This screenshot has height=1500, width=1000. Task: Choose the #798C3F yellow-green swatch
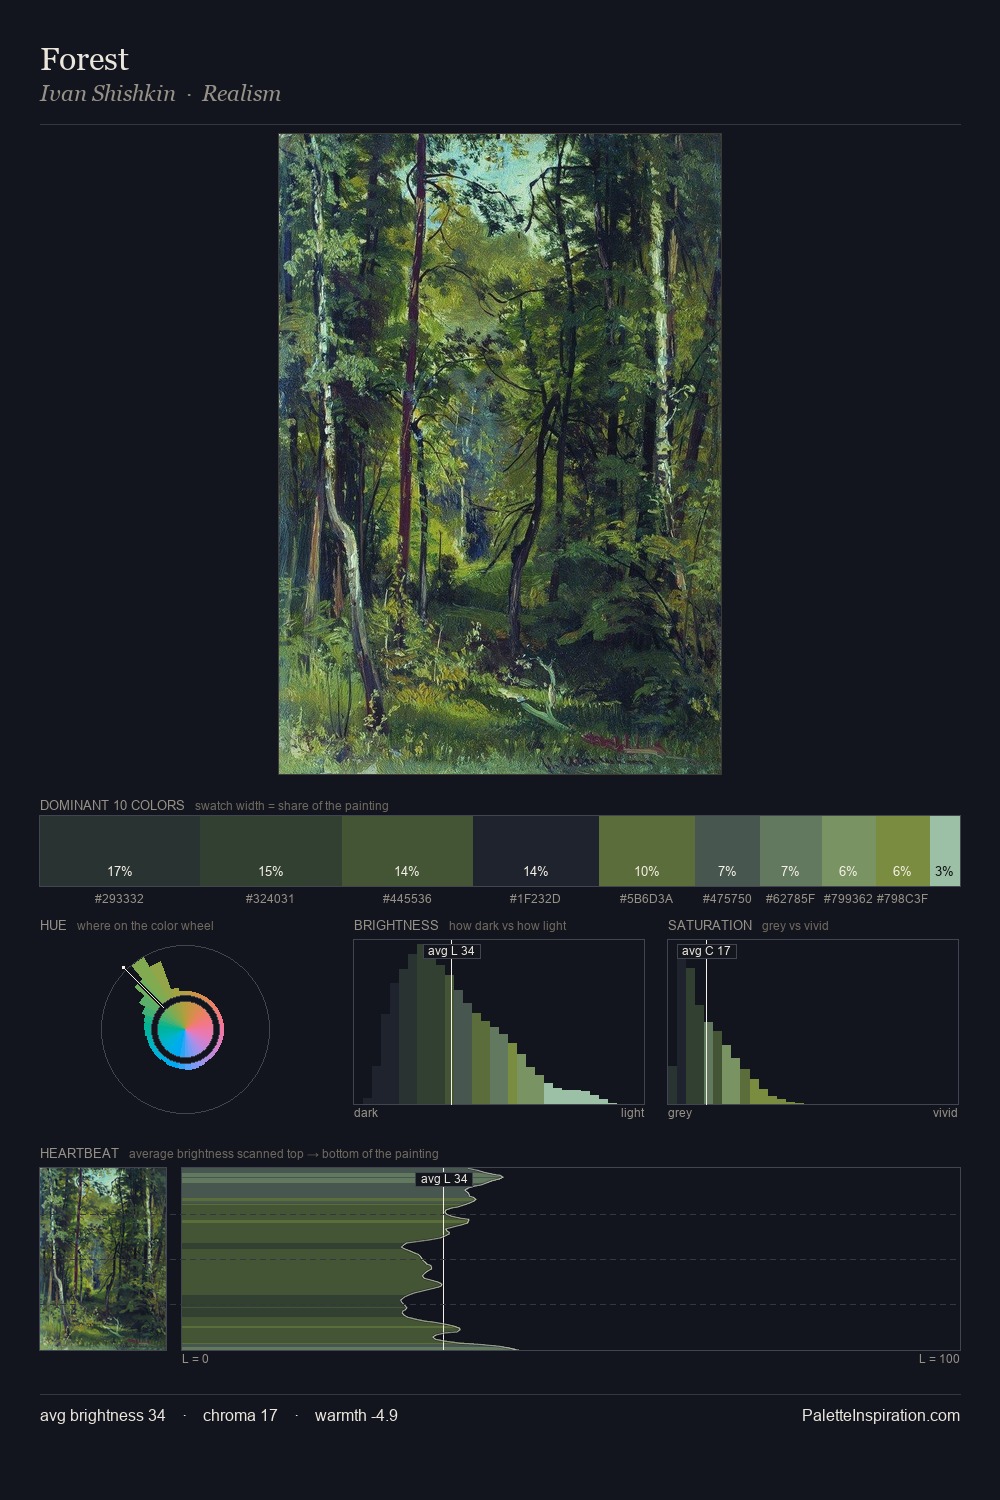point(903,851)
